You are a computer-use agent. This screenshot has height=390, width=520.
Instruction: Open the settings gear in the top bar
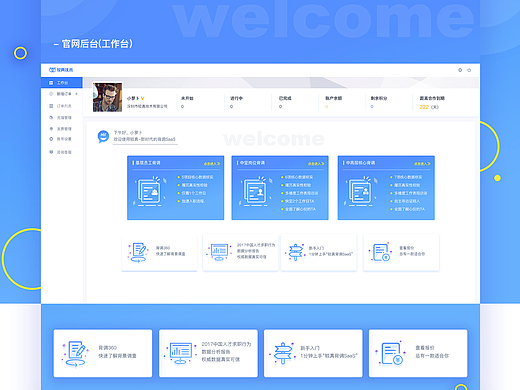(x=460, y=70)
